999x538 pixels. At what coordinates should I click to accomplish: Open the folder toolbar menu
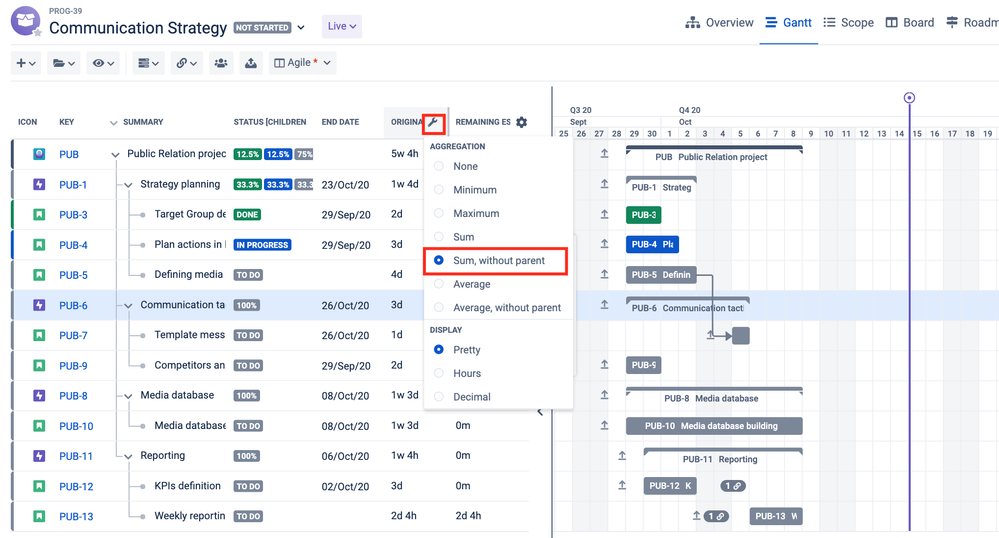64,63
